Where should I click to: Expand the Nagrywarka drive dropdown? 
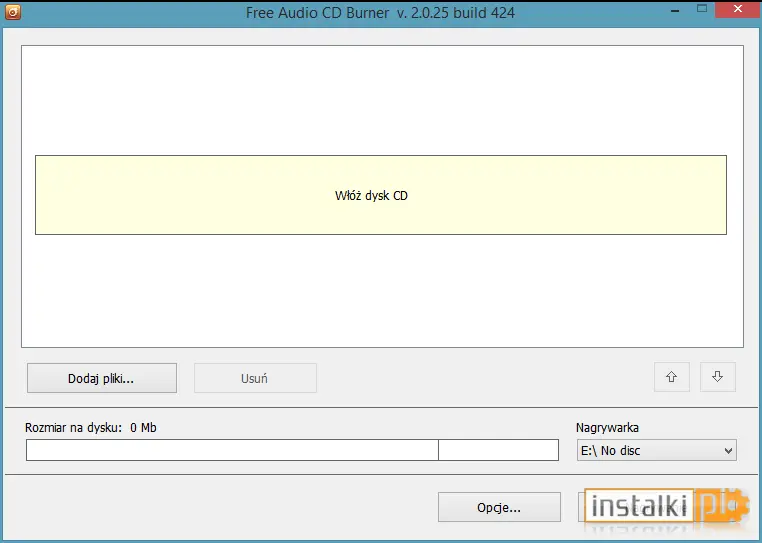[x=657, y=450]
